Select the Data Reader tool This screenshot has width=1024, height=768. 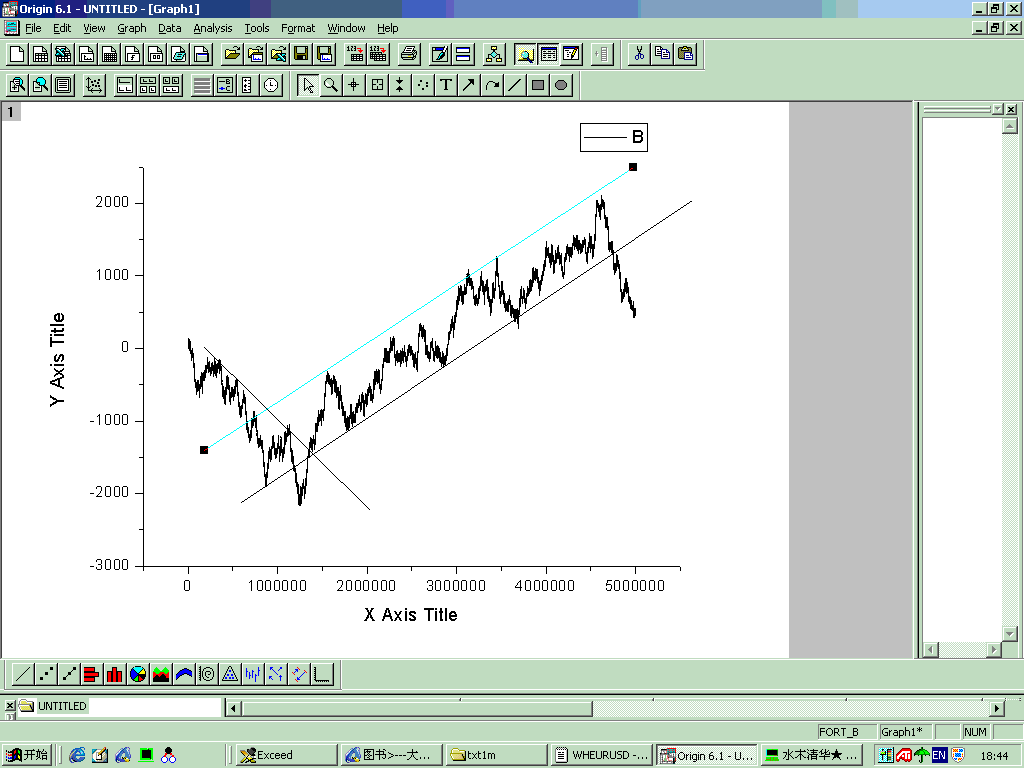tap(377, 85)
